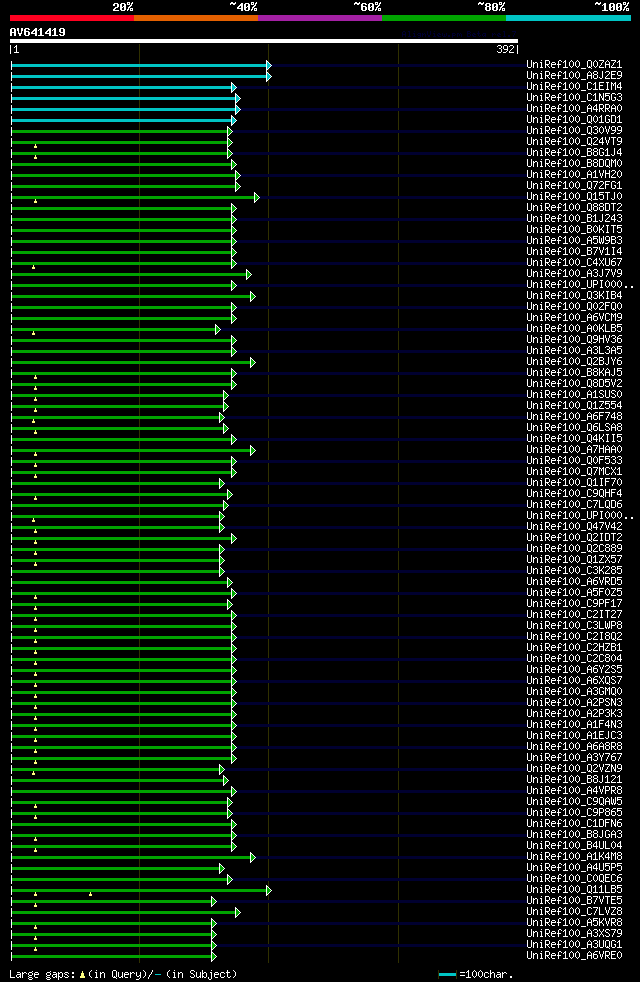Click the red 20% identity legend segment

72,18
